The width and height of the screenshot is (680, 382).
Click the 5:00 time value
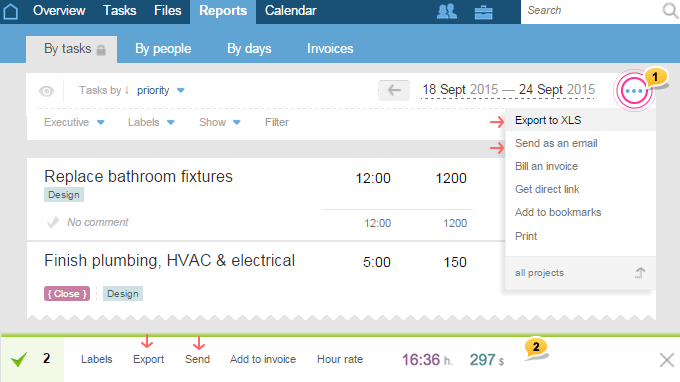point(376,262)
